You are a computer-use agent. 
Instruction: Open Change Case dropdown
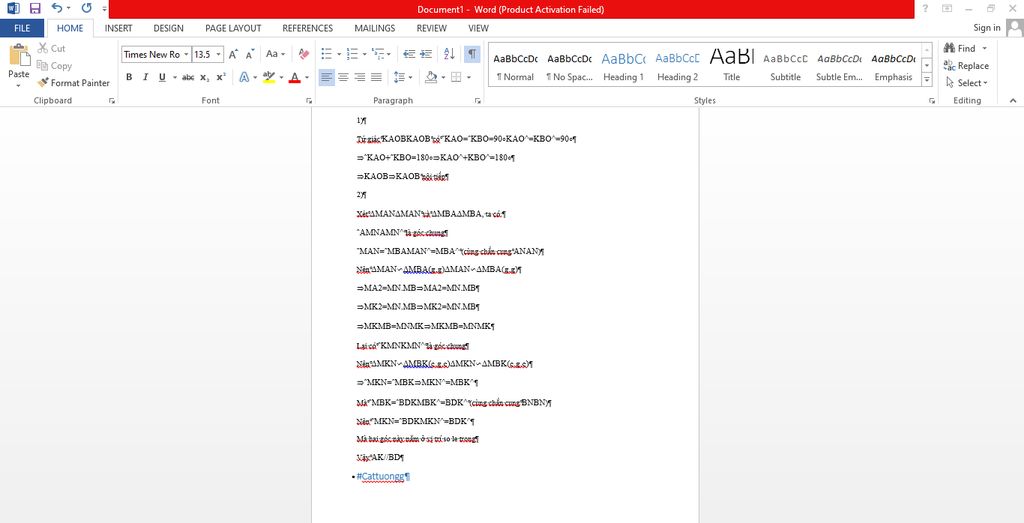coord(276,54)
